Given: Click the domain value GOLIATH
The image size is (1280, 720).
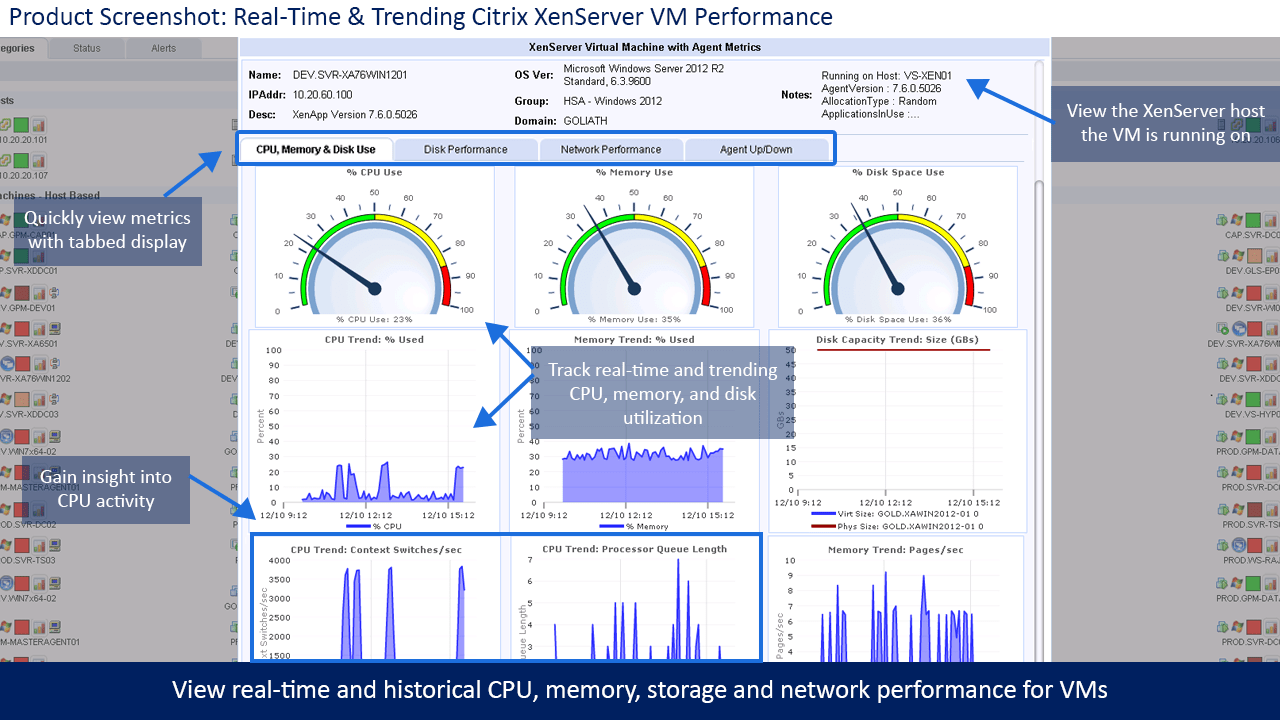Looking at the screenshot, I should pyautogui.click(x=586, y=121).
